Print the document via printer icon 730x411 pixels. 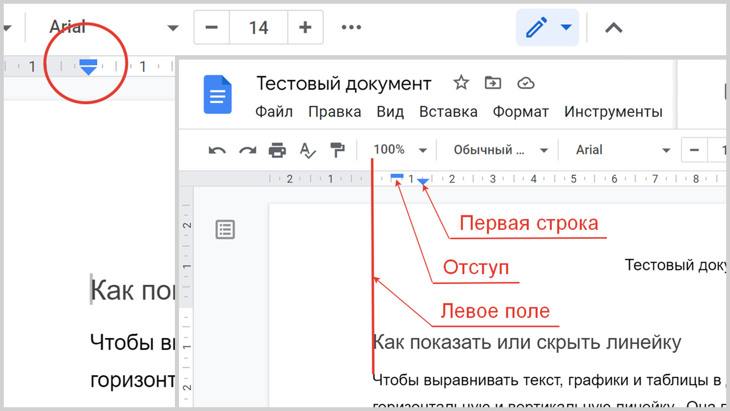(x=277, y=150)
